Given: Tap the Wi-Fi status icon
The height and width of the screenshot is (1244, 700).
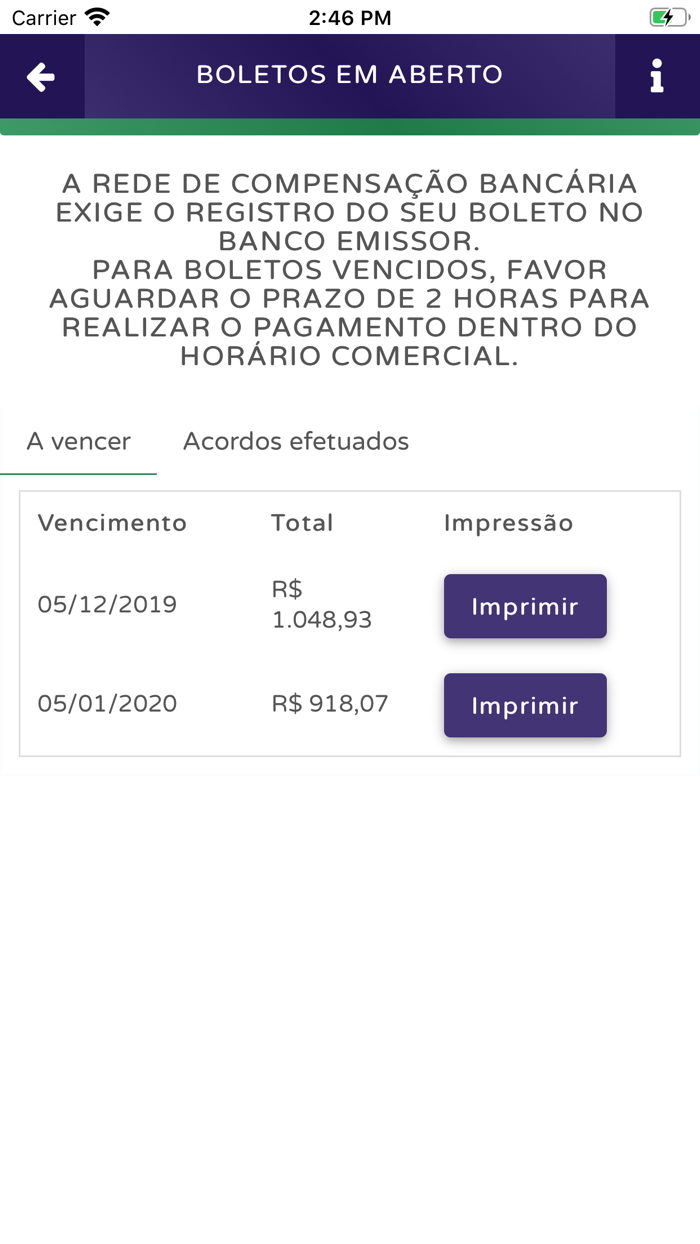Looking at the screenshot, I should (97, 17).
